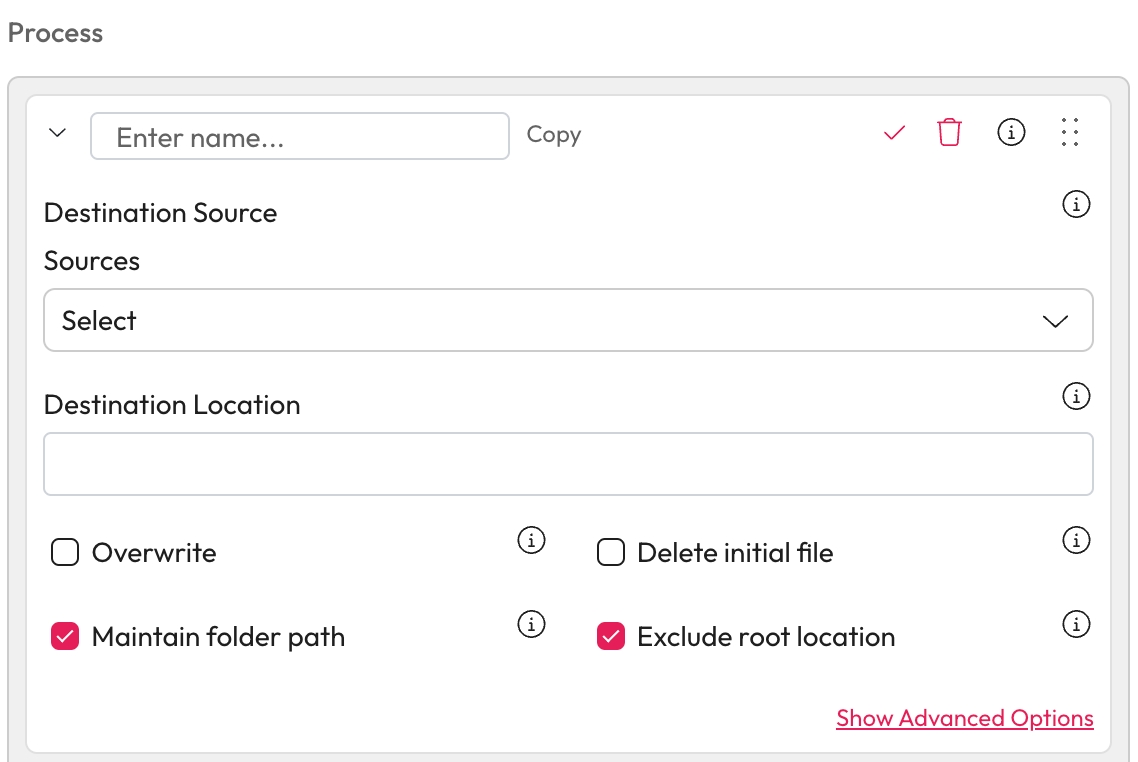Image resolution: width=1138 pixels, height=762 pixels.
Task: Click the red checkmark confirm icon
Action: click(894, 133)
